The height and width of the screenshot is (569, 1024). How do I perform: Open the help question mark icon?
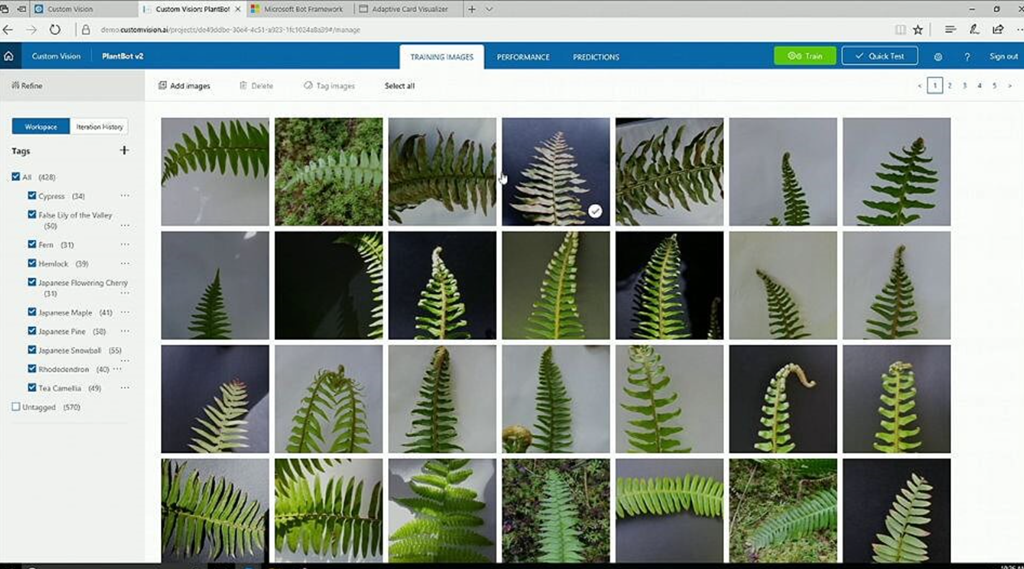pos(967,57)
